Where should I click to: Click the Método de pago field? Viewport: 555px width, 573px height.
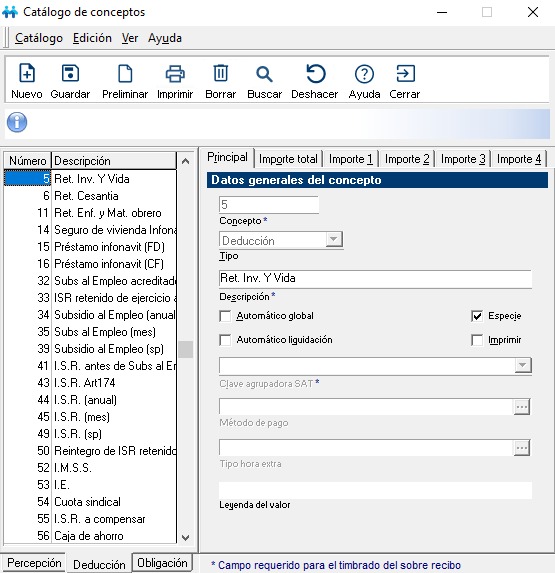coord(366,407)
